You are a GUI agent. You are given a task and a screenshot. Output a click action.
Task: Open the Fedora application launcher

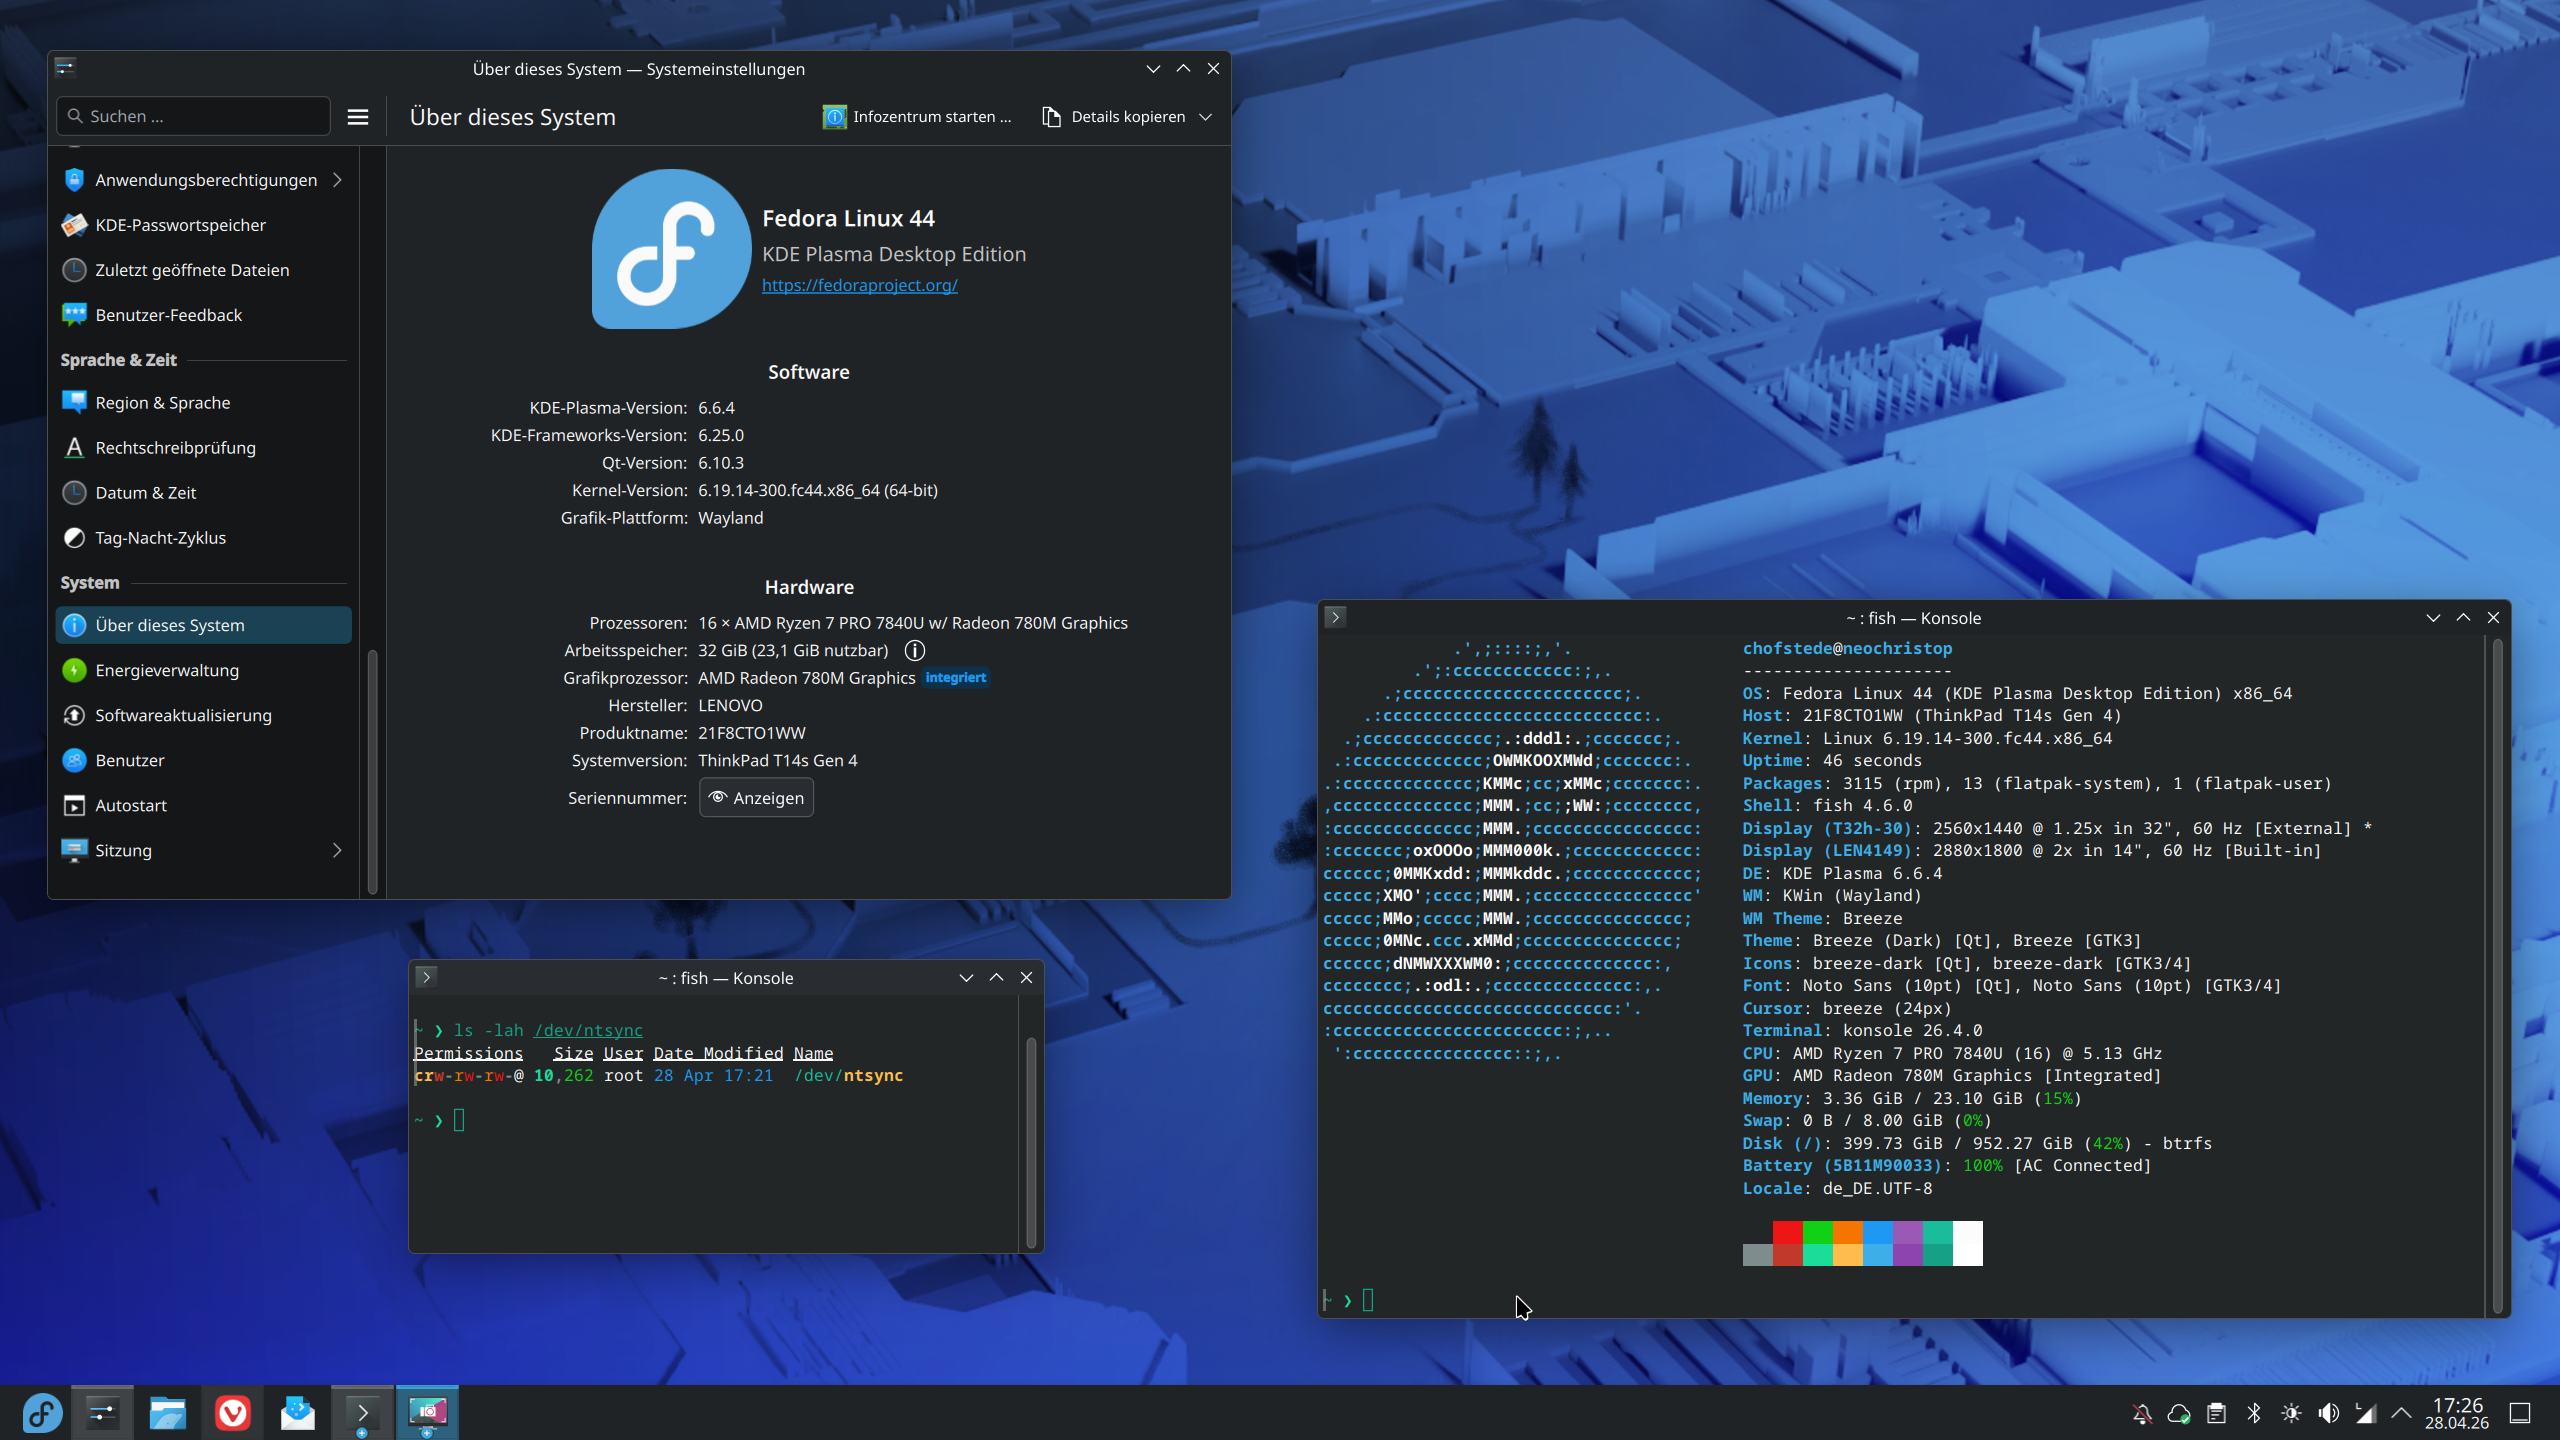click(x=42, y=1412)
